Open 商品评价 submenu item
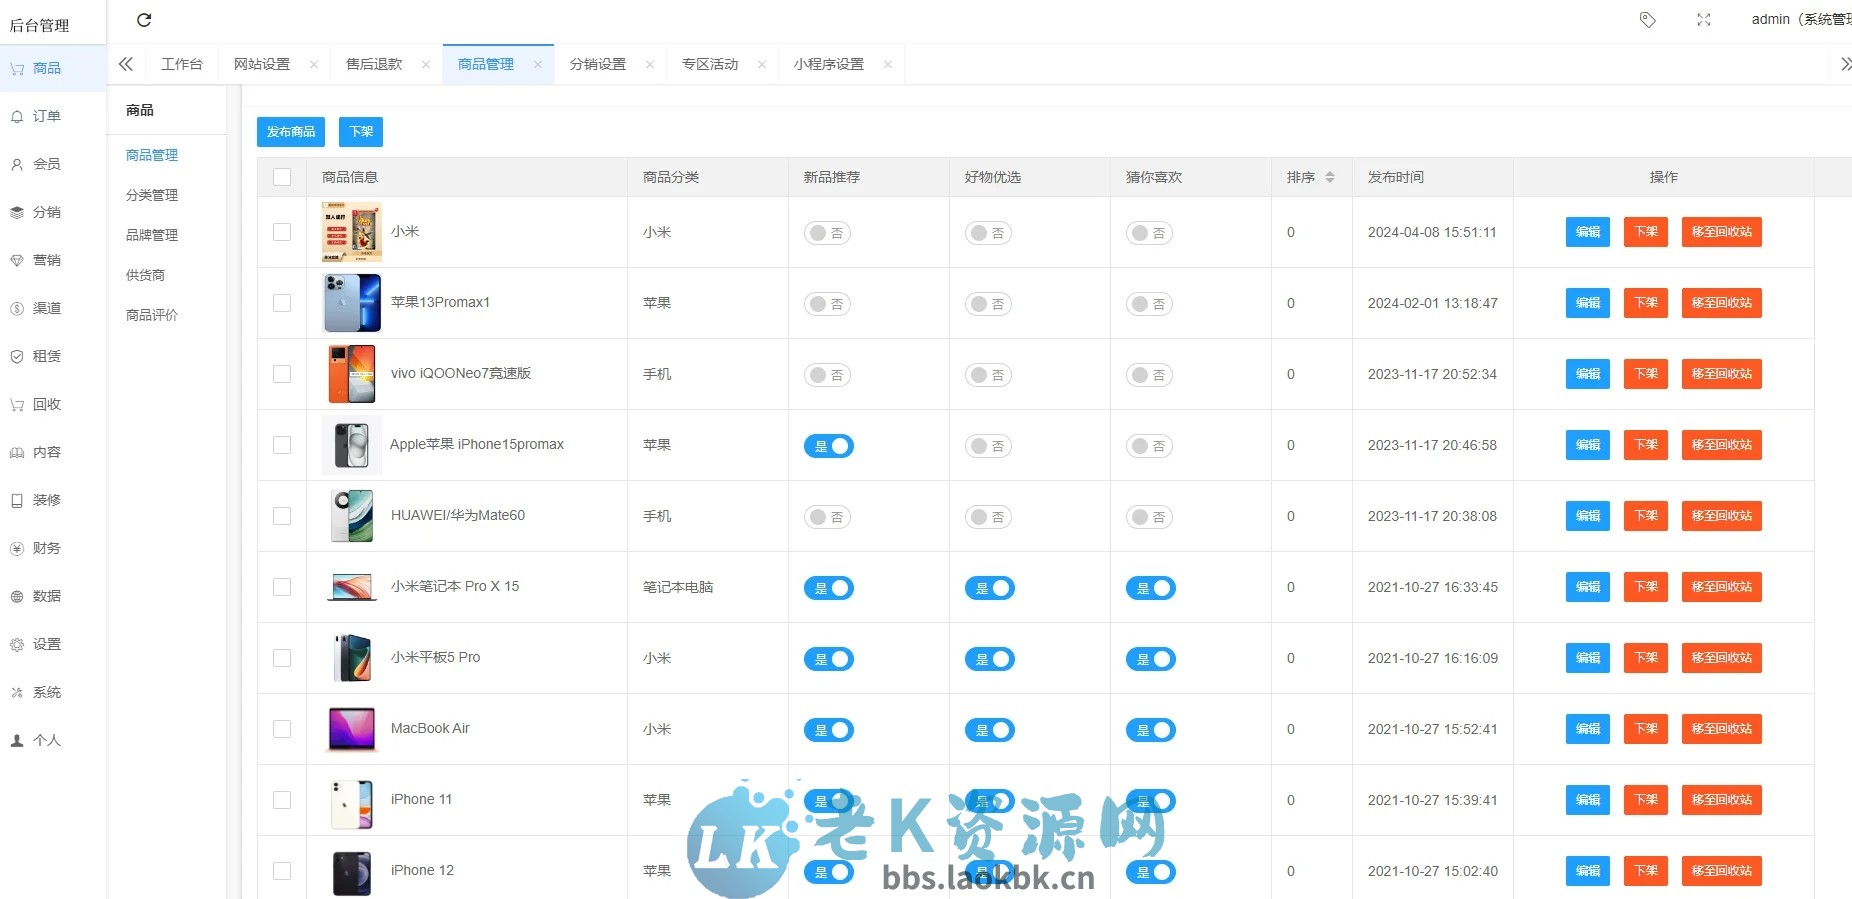 (x=152, y=315)
